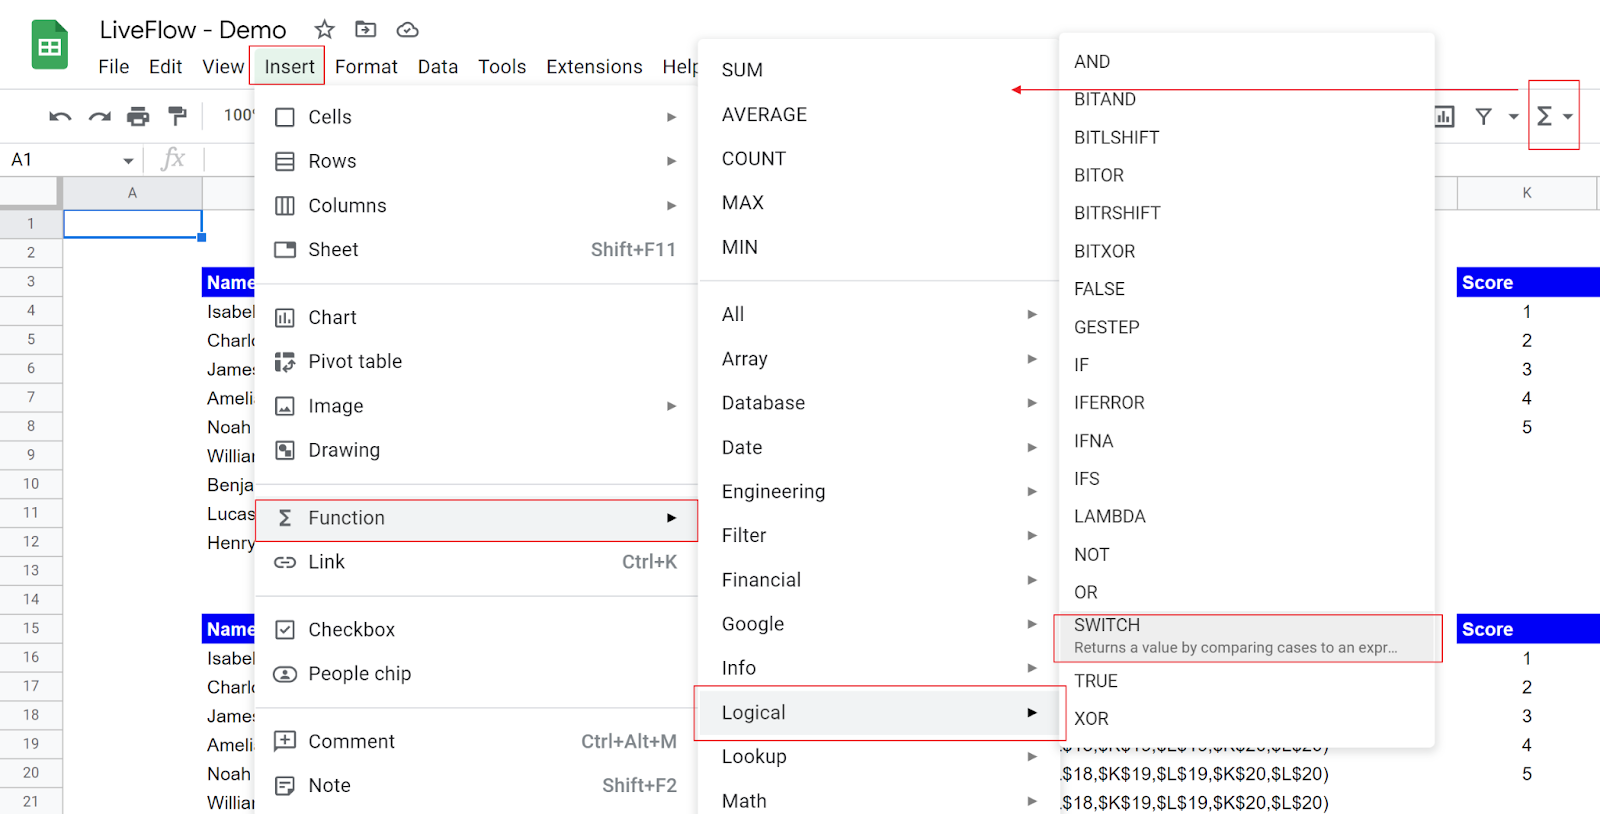Viewport: 1600px width, 814px height.
Task: Click the move to folder icon
Action: [x=366, y=29]
